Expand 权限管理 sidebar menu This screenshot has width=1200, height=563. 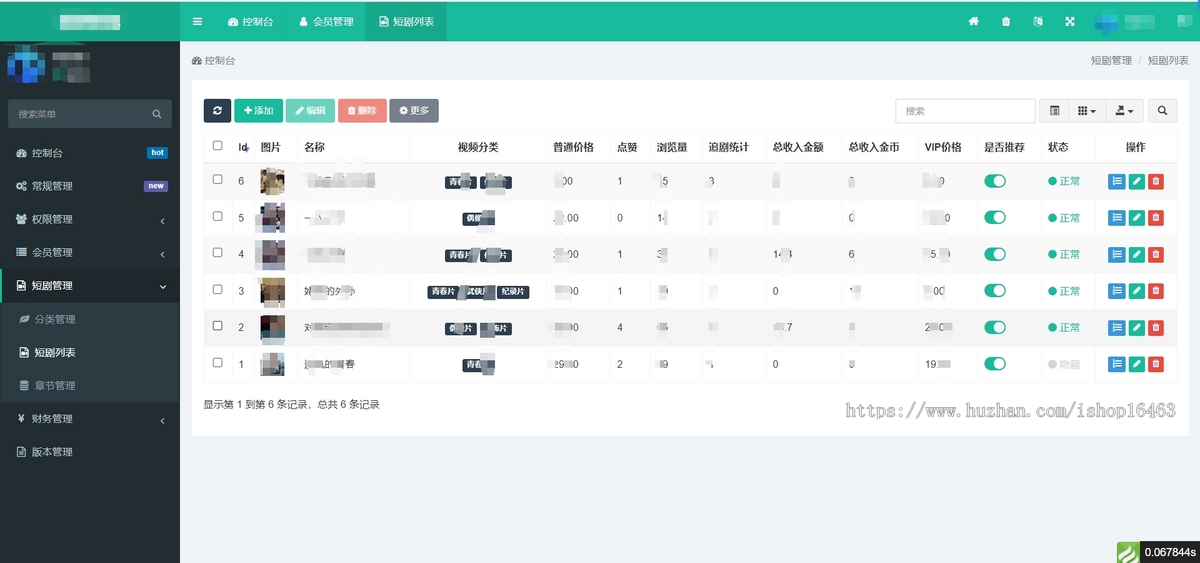pos(90,219)
